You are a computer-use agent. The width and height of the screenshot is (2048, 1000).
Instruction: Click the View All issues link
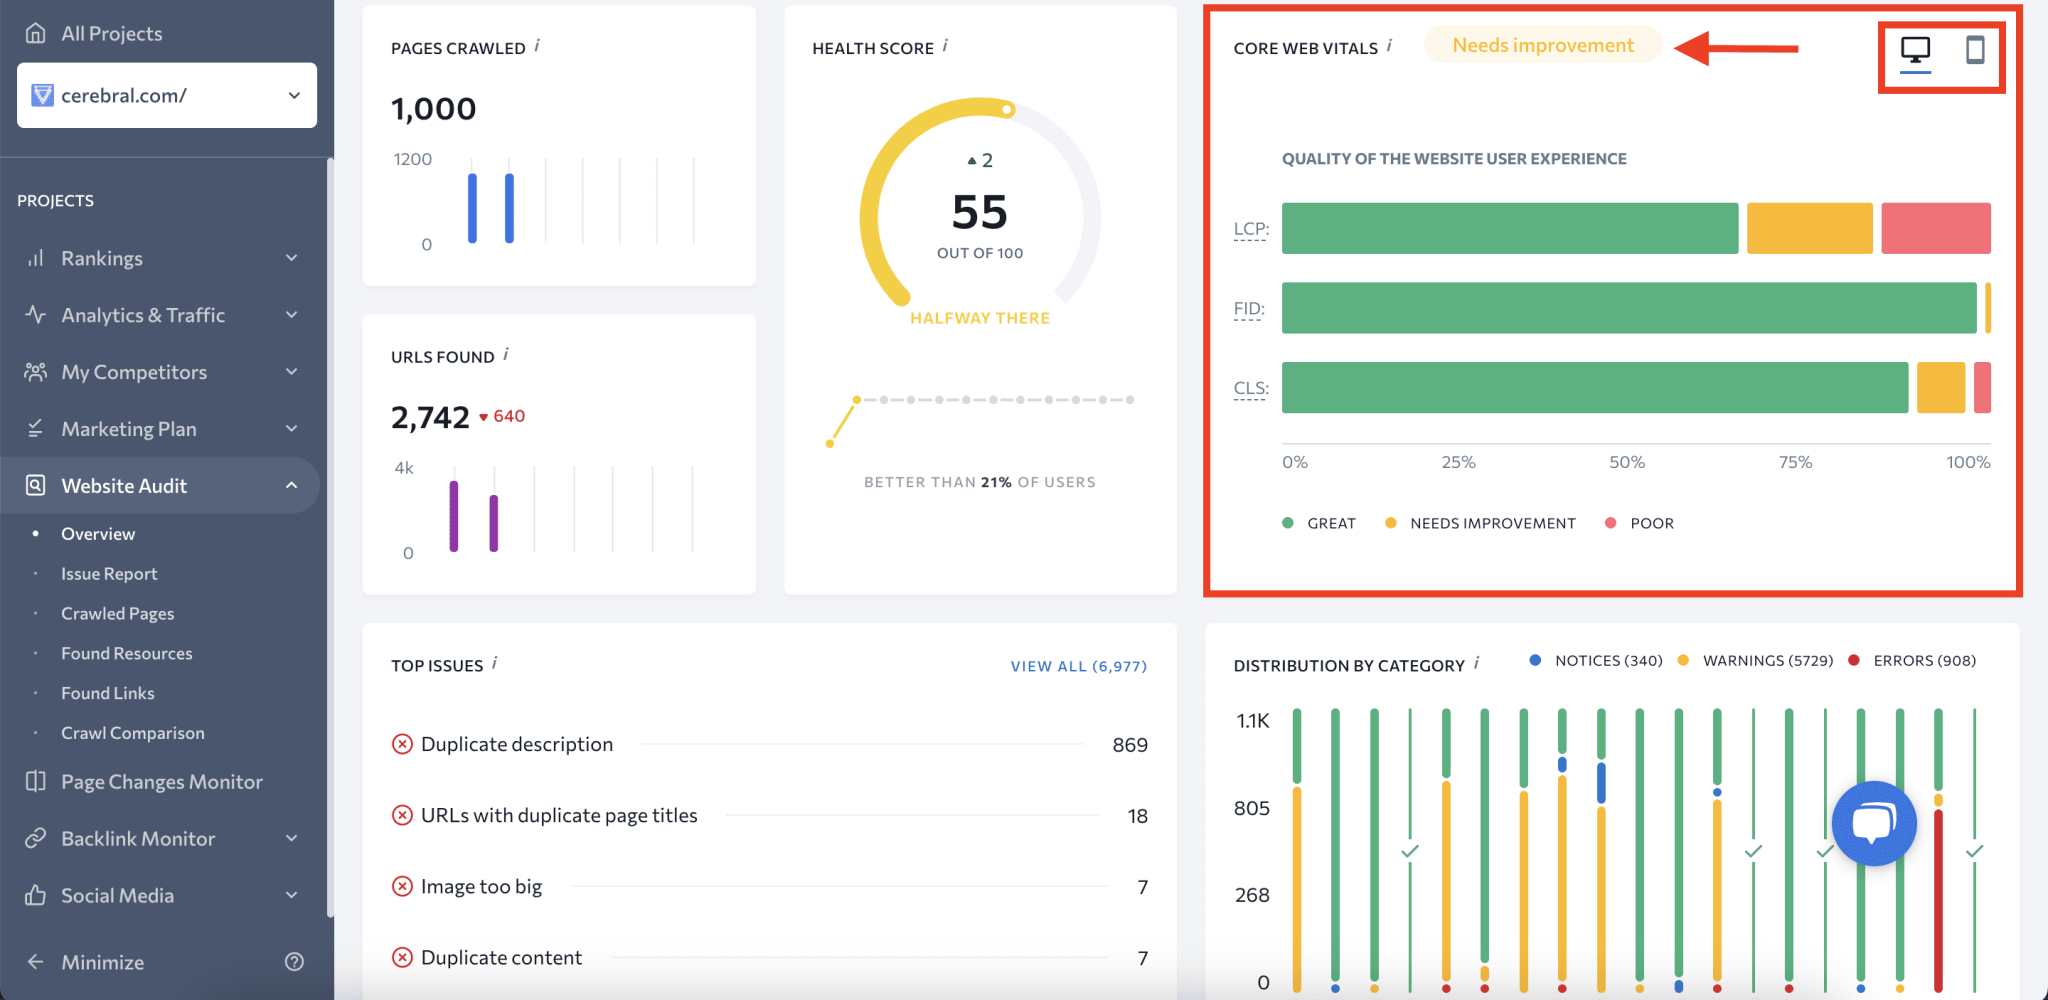[x=1078, y=665]
